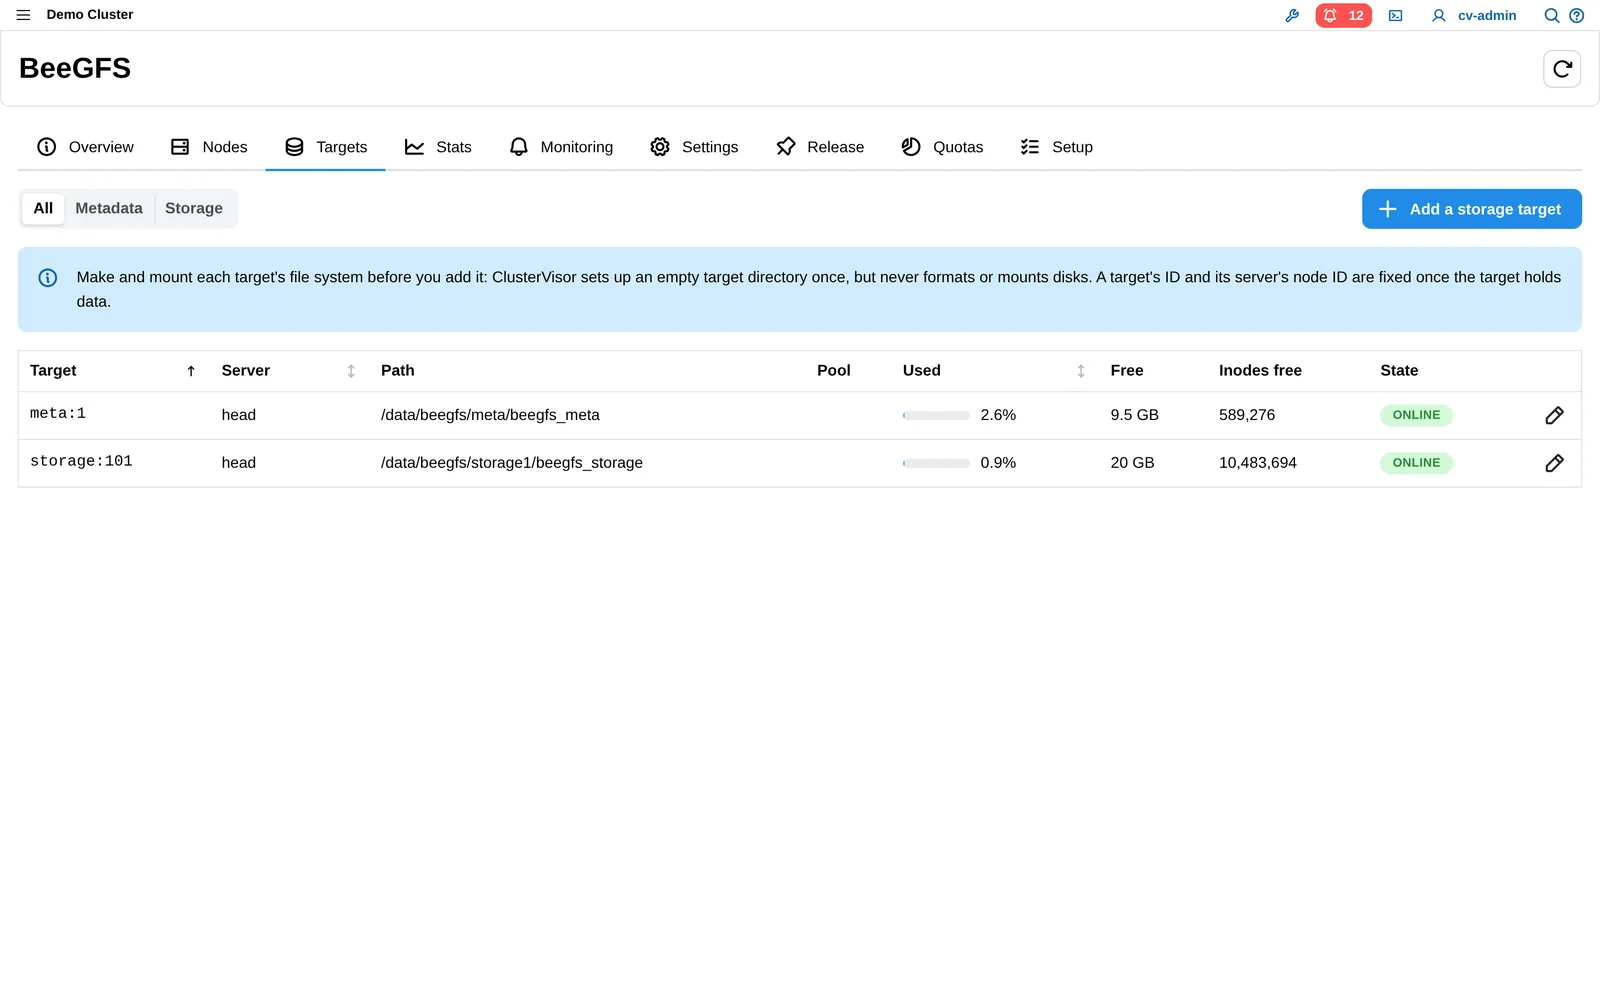Click Add a storage target button

coord(1471,209)
